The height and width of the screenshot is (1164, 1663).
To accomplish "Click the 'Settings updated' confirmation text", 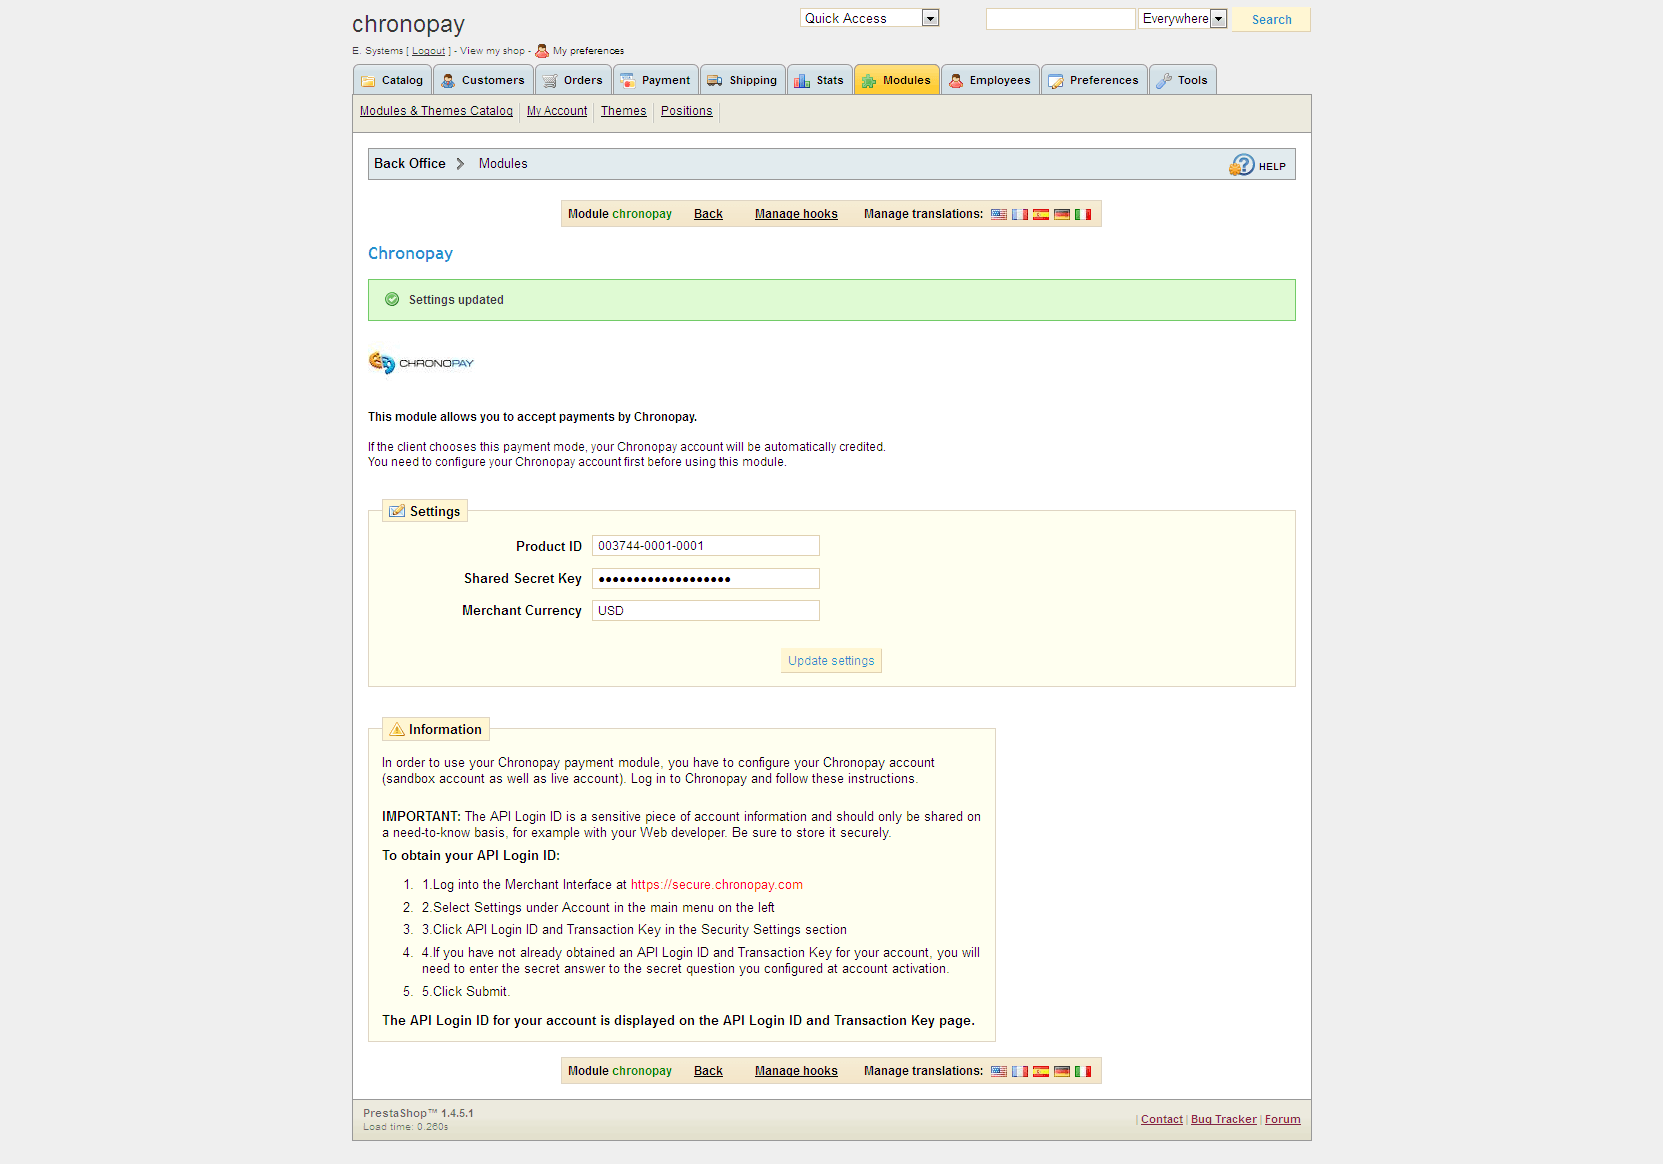I will coord(456,300).
